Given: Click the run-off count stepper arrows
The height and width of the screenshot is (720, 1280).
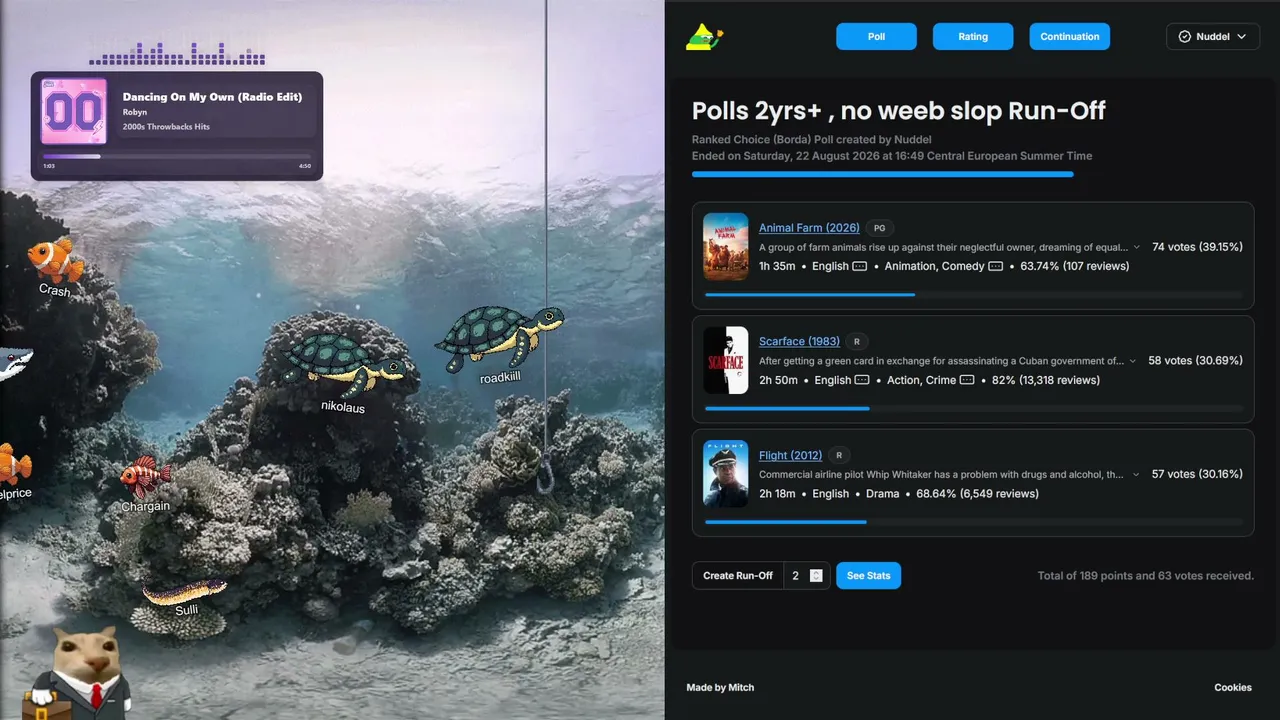Looking at the screenshot, I should point(817,576).
